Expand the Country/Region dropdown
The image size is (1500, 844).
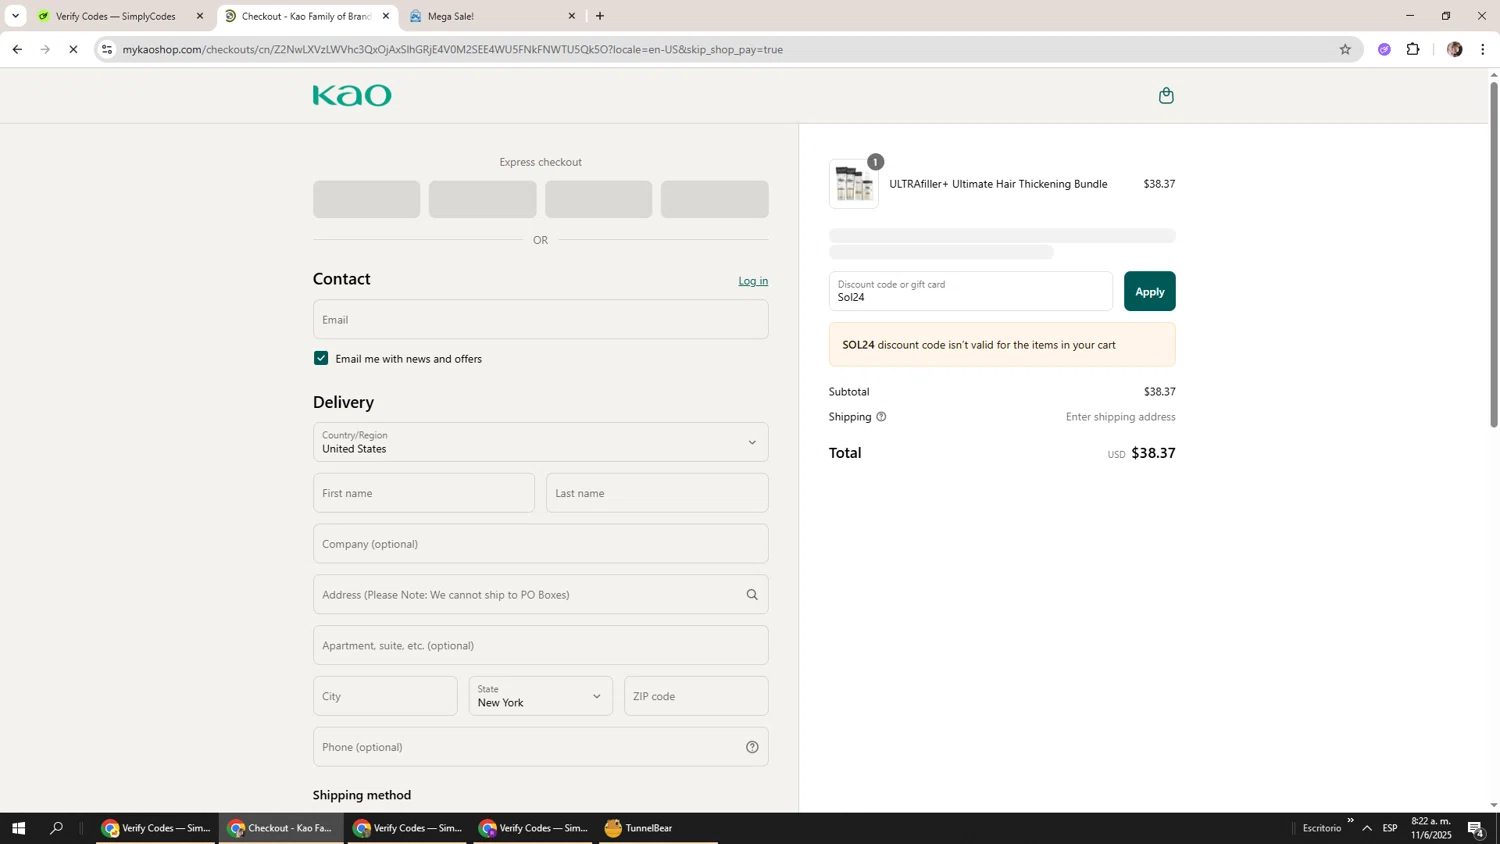click(541, 442)
